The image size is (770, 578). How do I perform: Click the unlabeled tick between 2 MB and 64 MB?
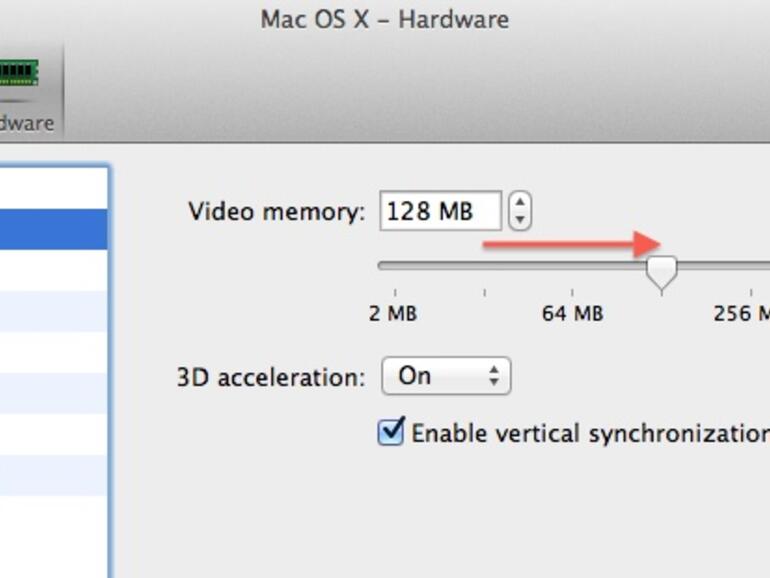[x=484, y=266]
